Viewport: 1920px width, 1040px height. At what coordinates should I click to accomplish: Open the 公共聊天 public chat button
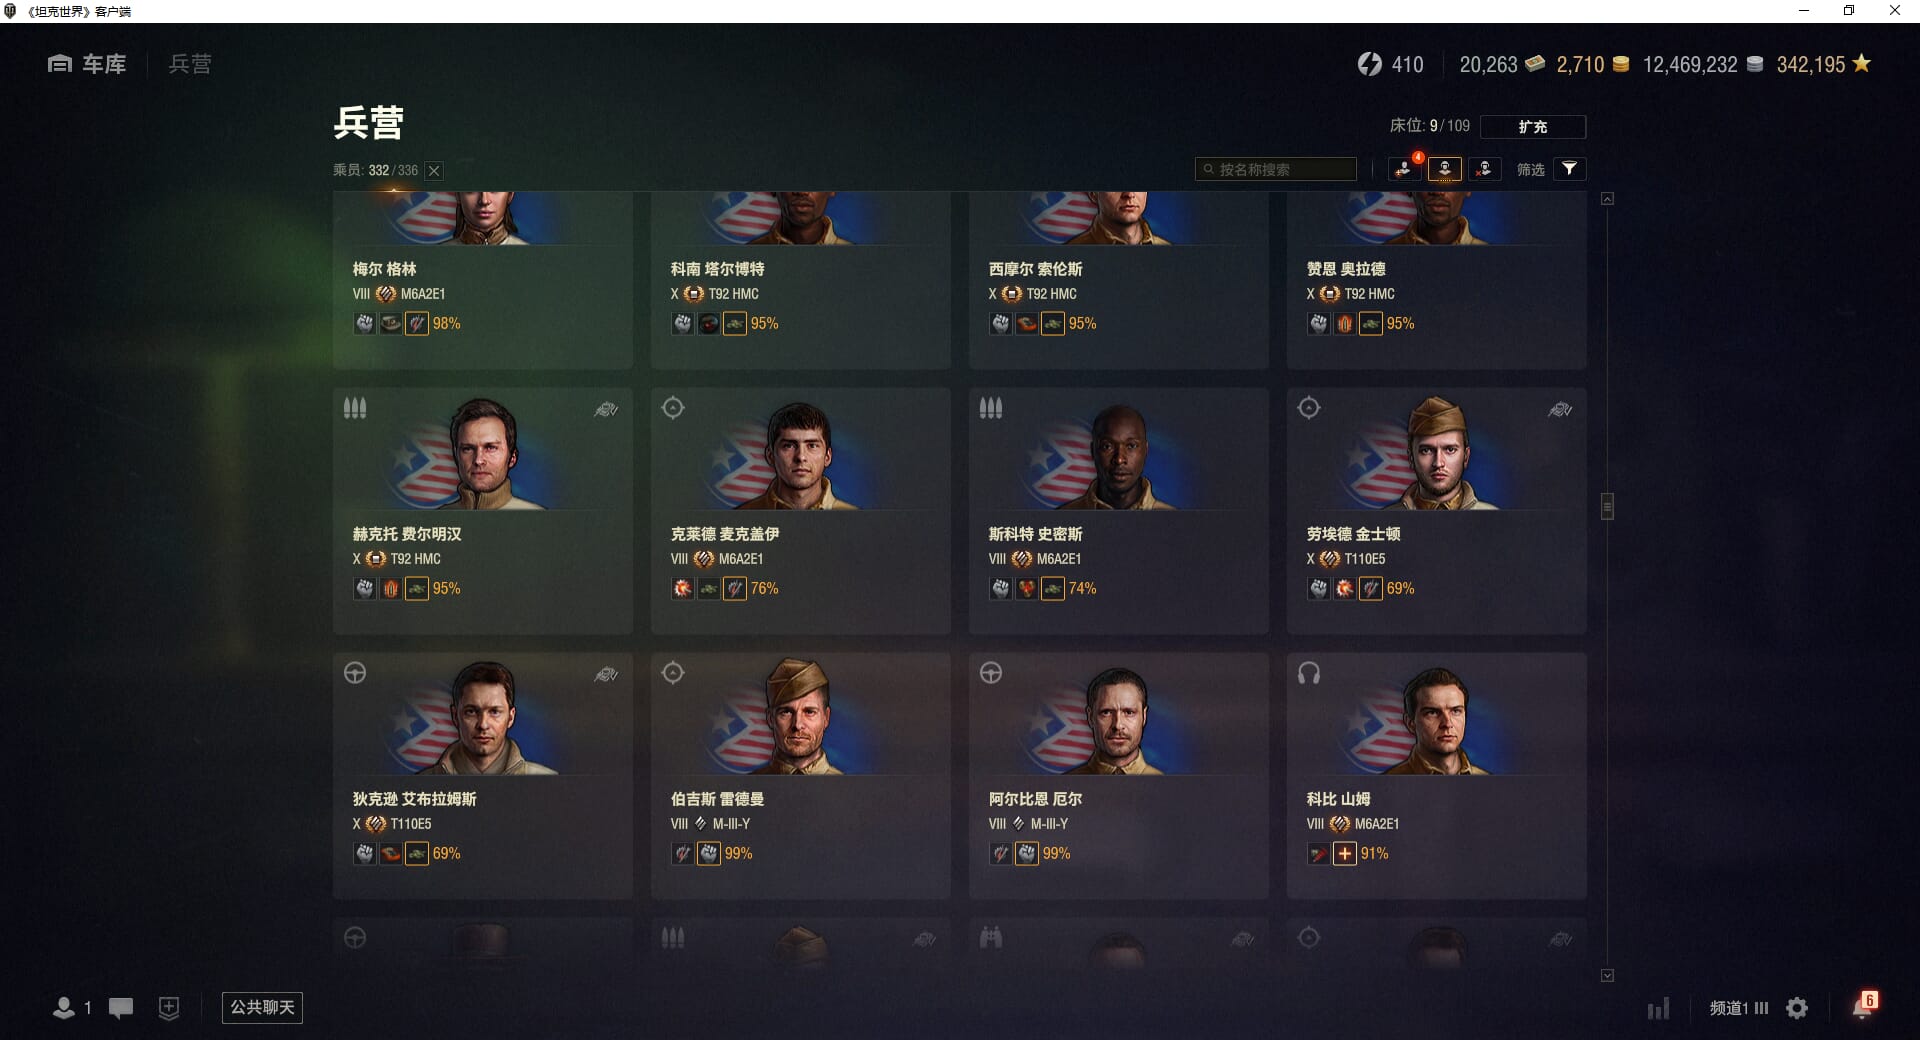(262, 1007)
